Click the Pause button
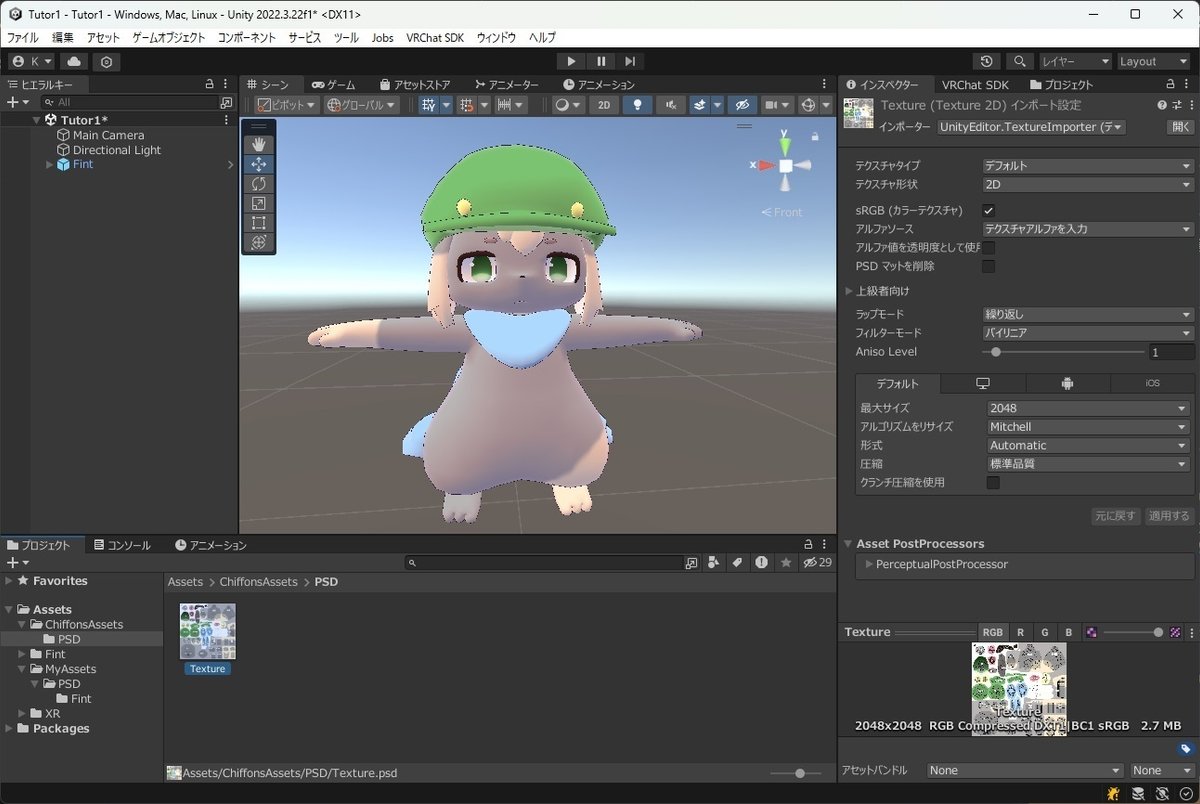1200x804 pixels. [x=601, y=61]
